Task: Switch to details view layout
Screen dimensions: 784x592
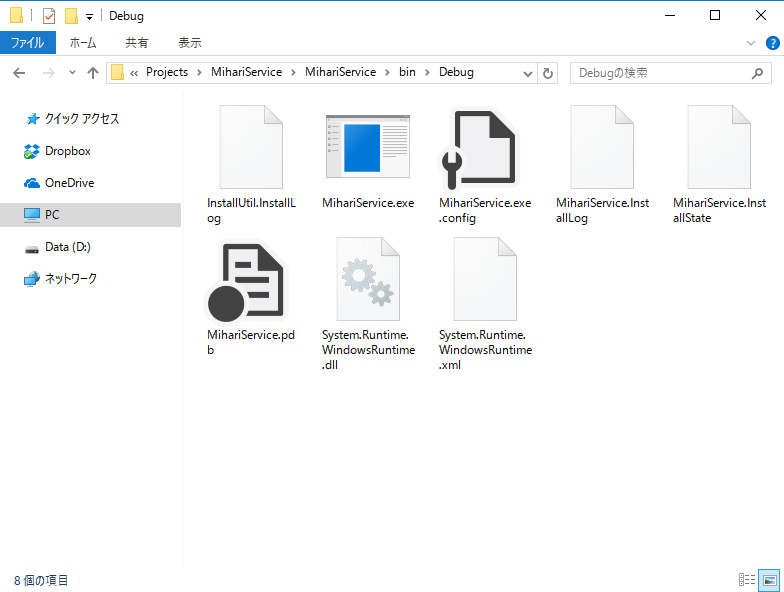Action: click(747, 580)
